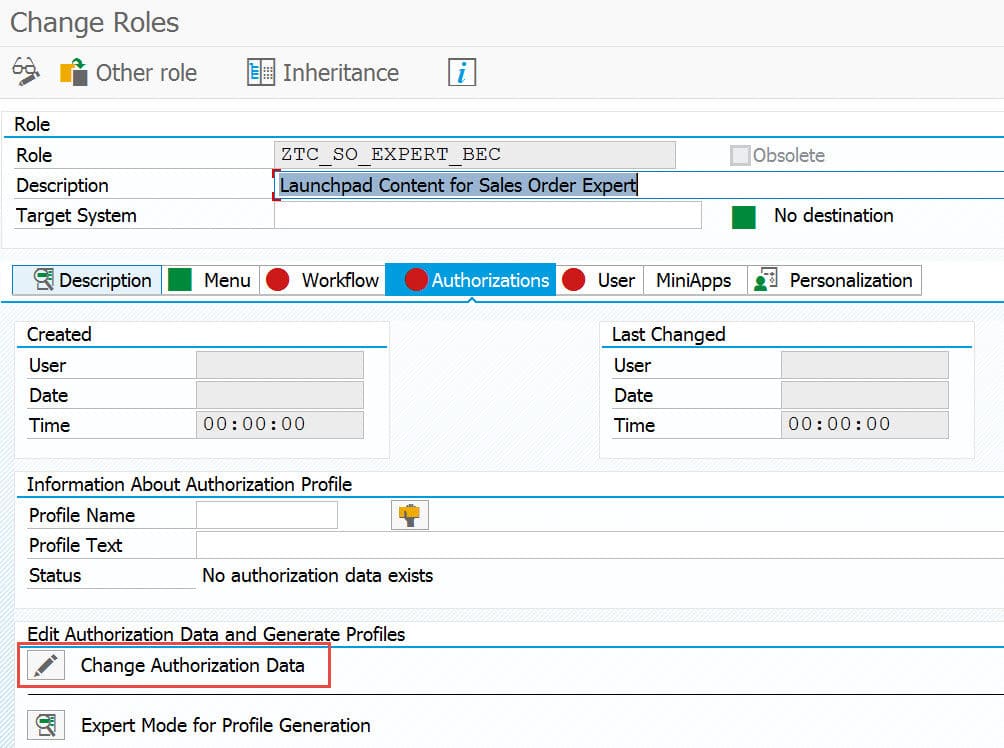Click the propose profile name icon
The height and width of the screenshot is (748, 1004).
[409, 515]
